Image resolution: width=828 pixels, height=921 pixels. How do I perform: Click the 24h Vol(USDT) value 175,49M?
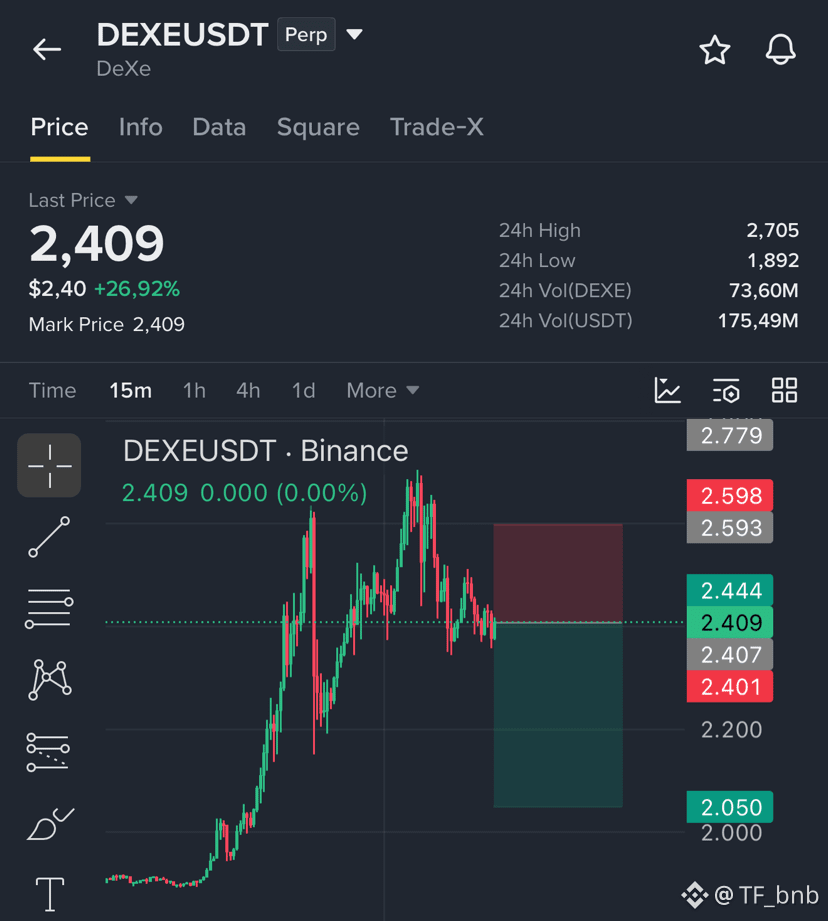click(x=758, y=320)
